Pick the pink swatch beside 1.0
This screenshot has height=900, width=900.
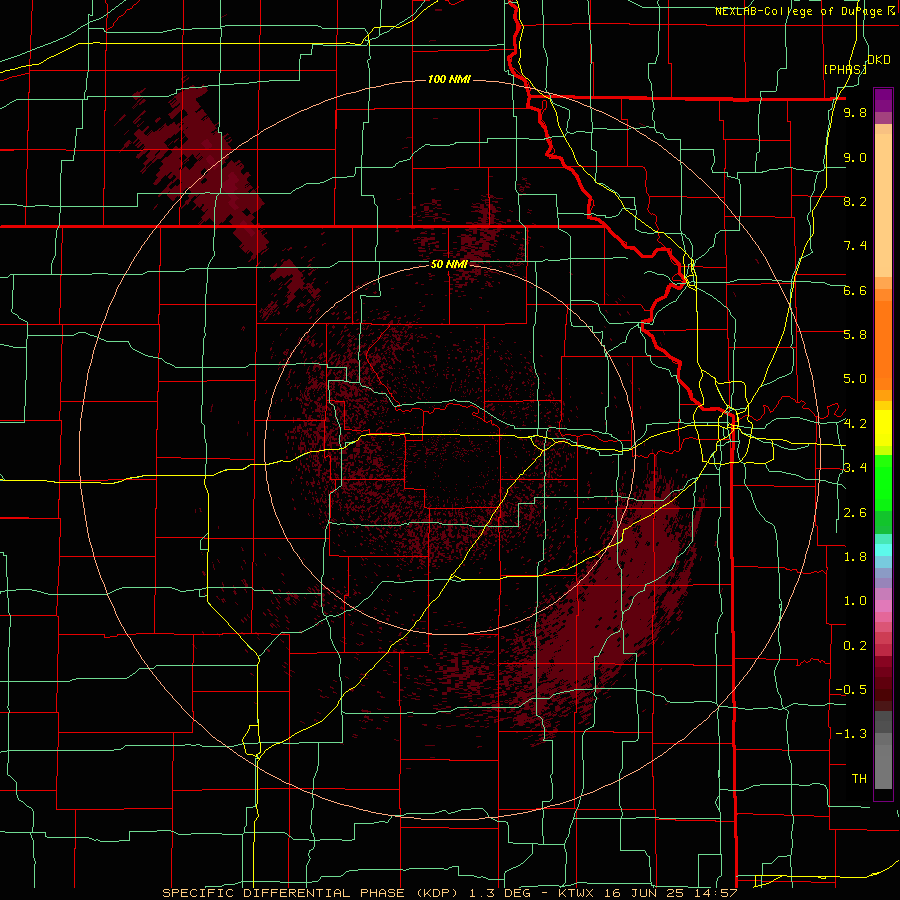coord(883,605)
